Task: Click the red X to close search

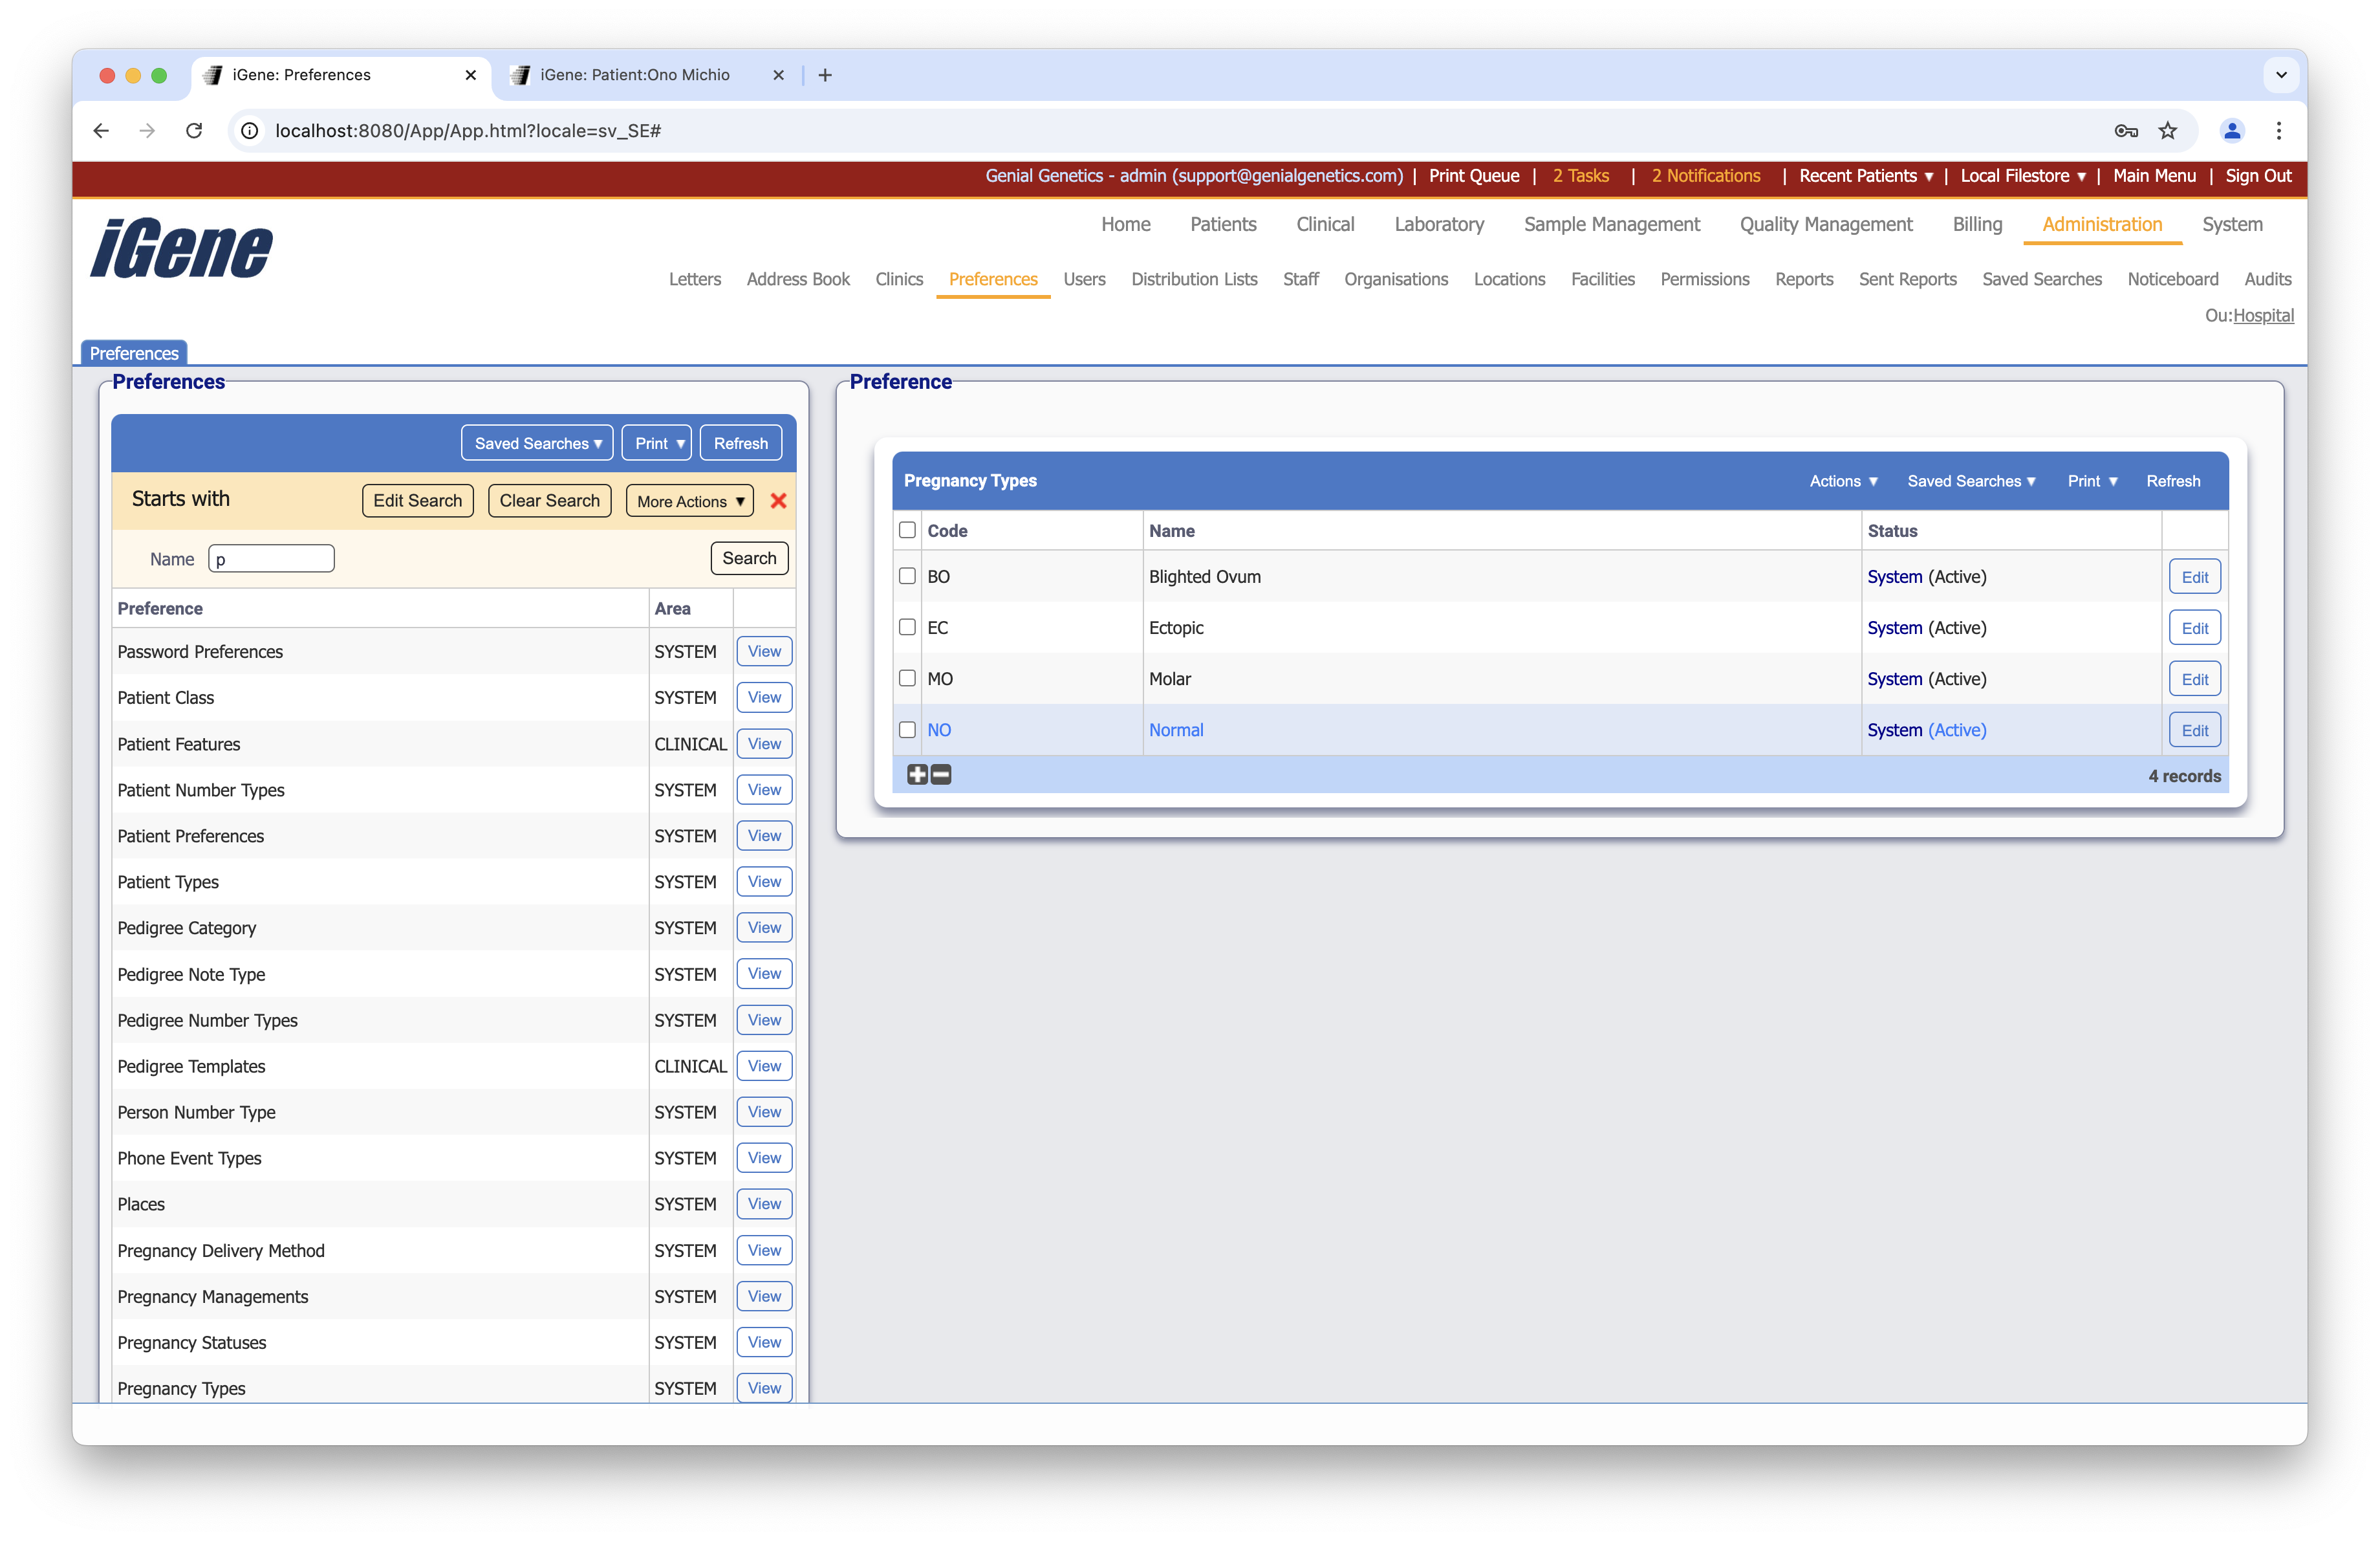Action: (x=778, y=501)
